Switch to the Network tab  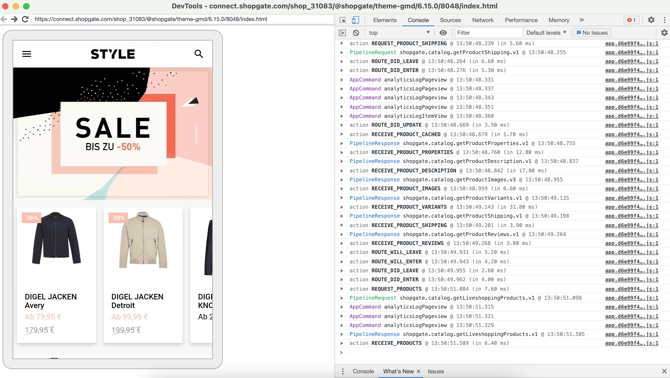point(483,20)
